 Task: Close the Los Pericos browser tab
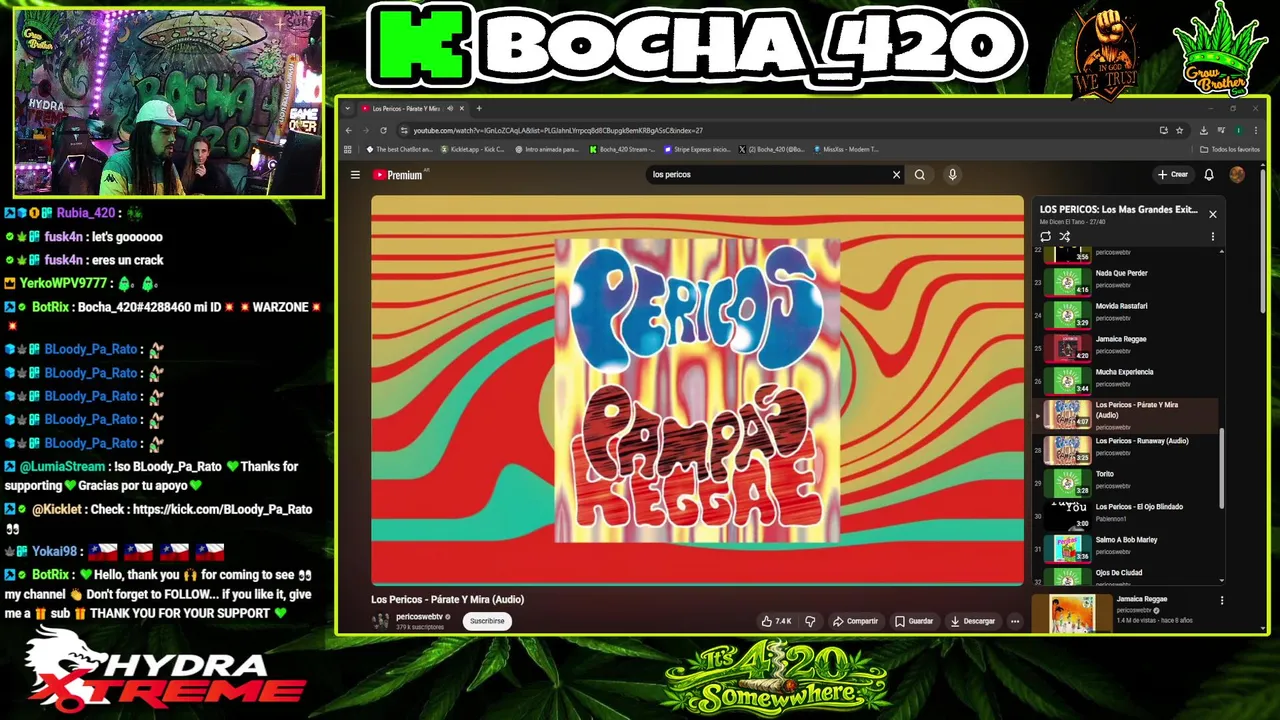463,108
